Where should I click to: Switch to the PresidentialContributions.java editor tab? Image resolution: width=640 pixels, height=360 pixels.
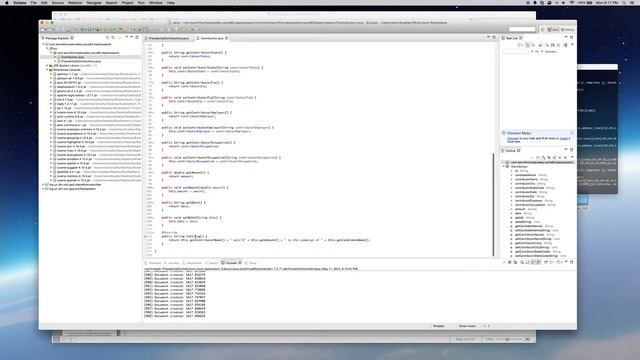click(x=169, y=38)
